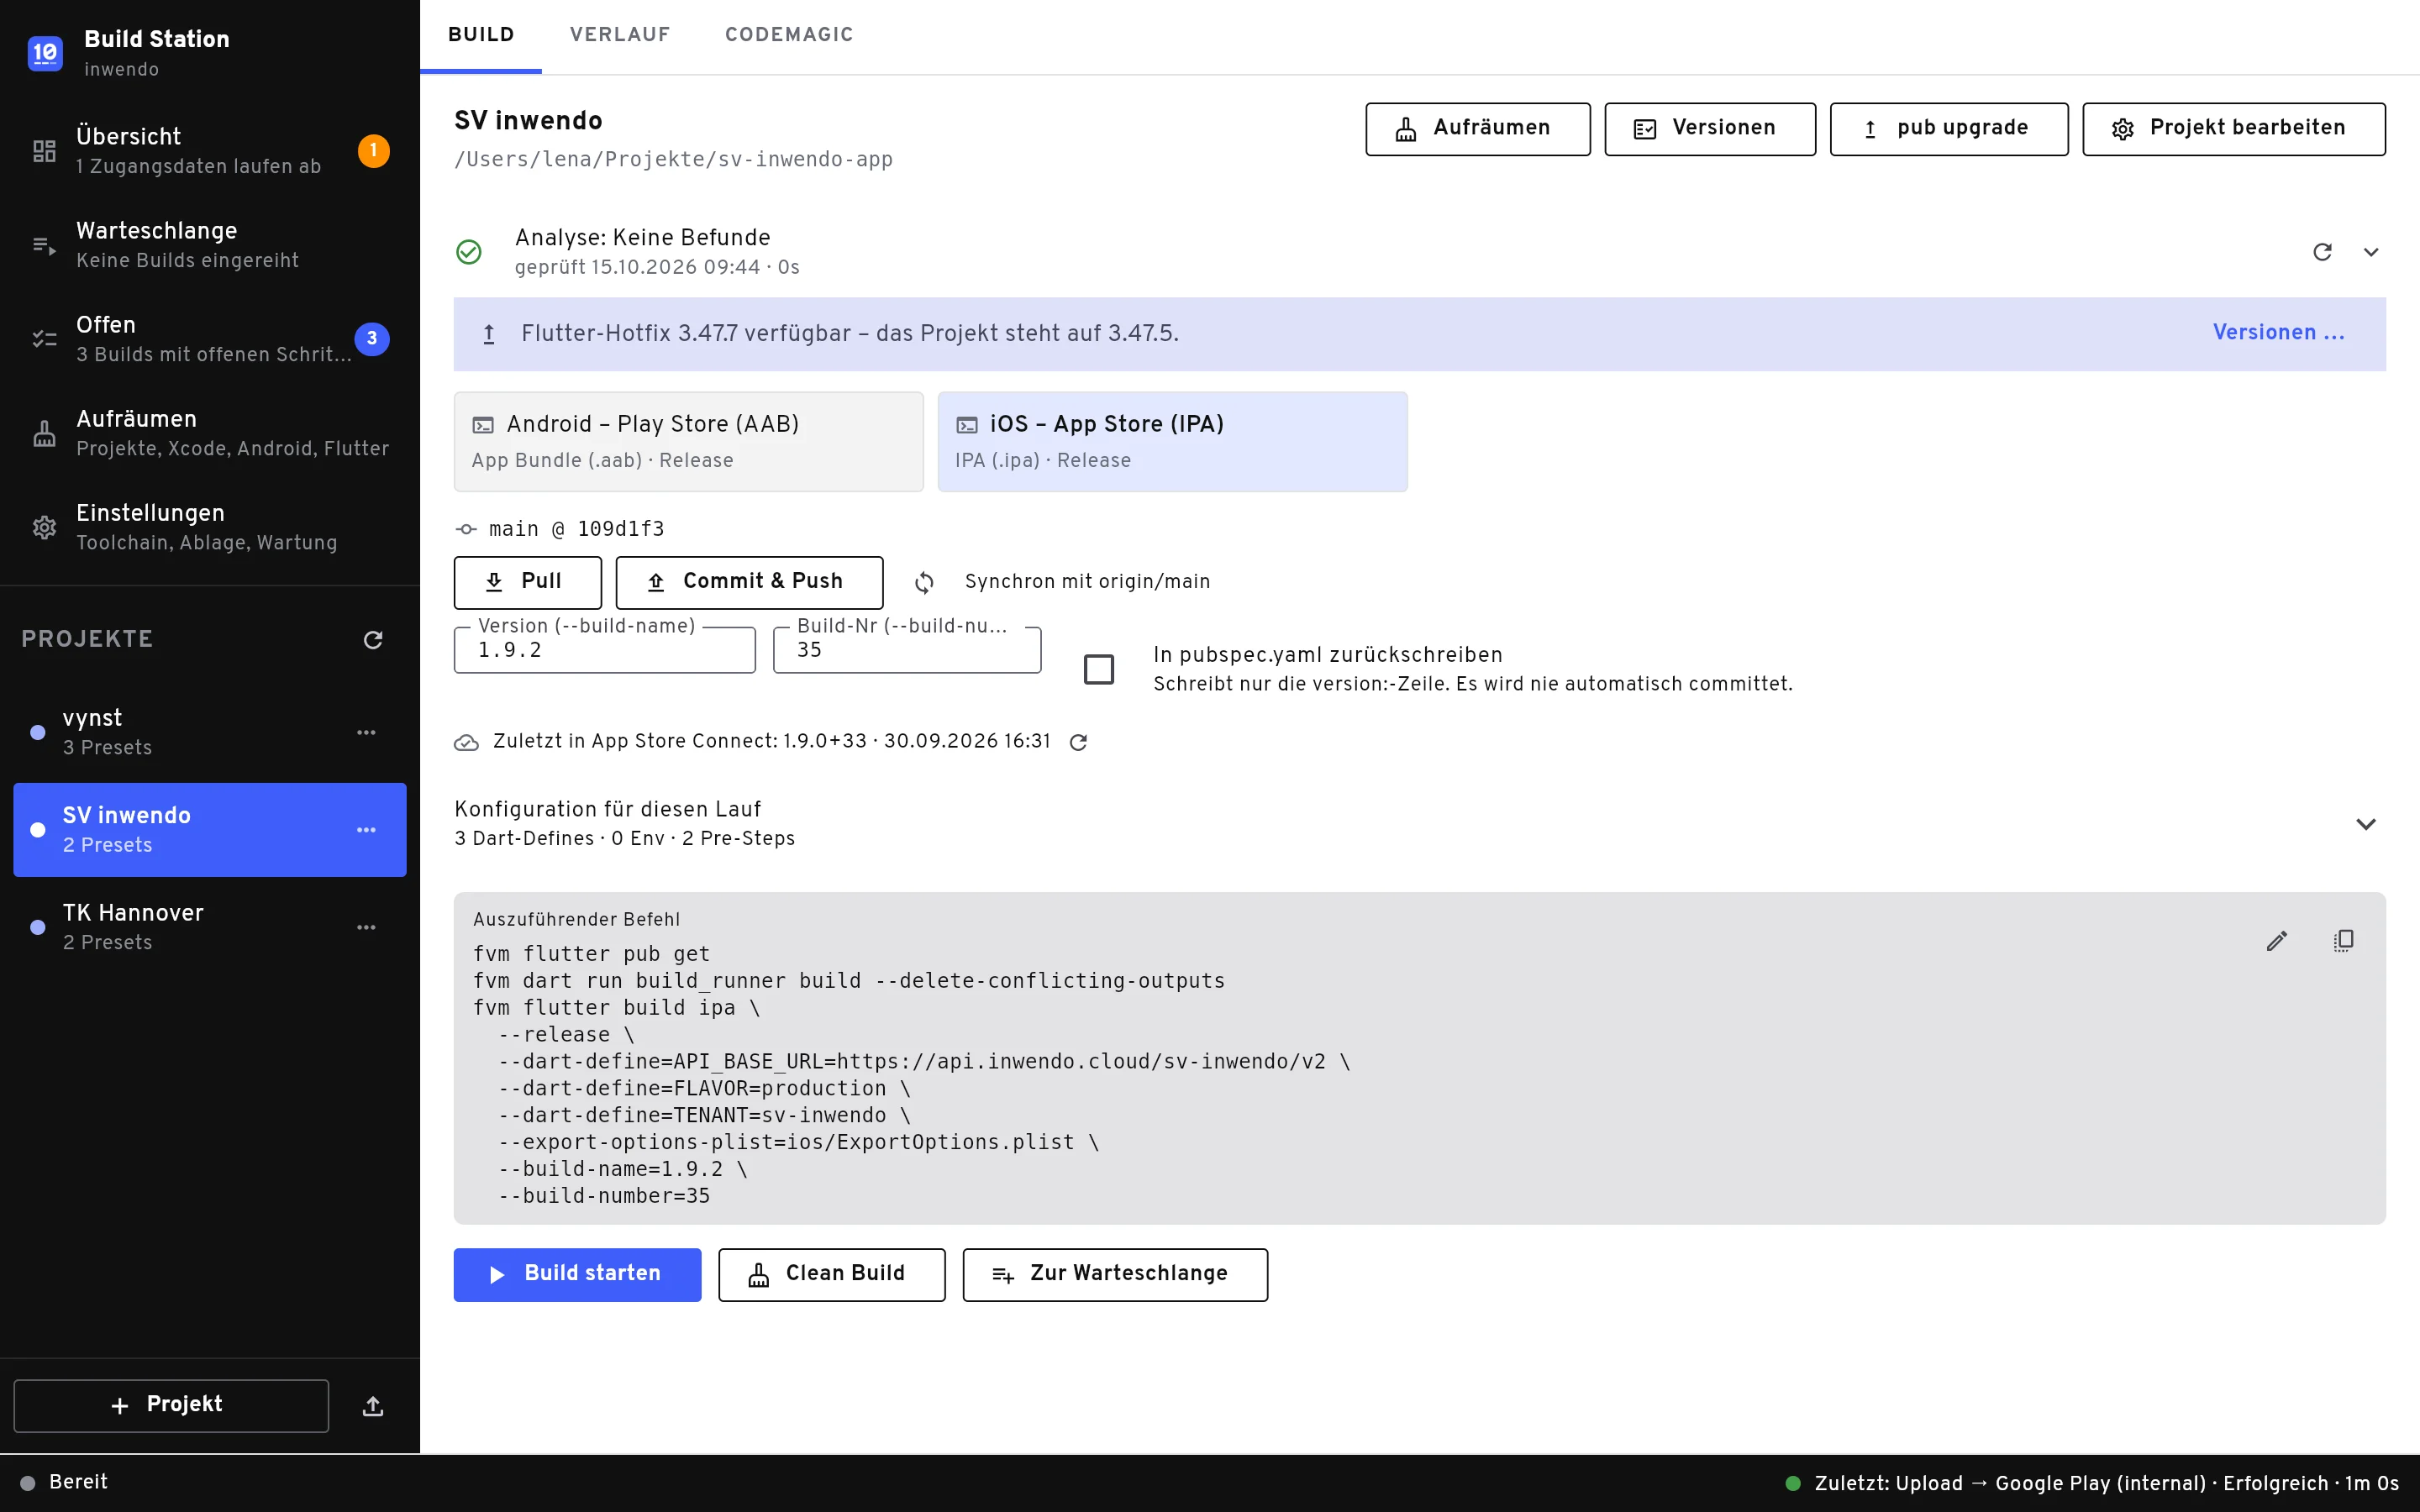Switch to the Verlauf tab
The width and height of the screenshot is (2420, 1512).
click(620, 35)
